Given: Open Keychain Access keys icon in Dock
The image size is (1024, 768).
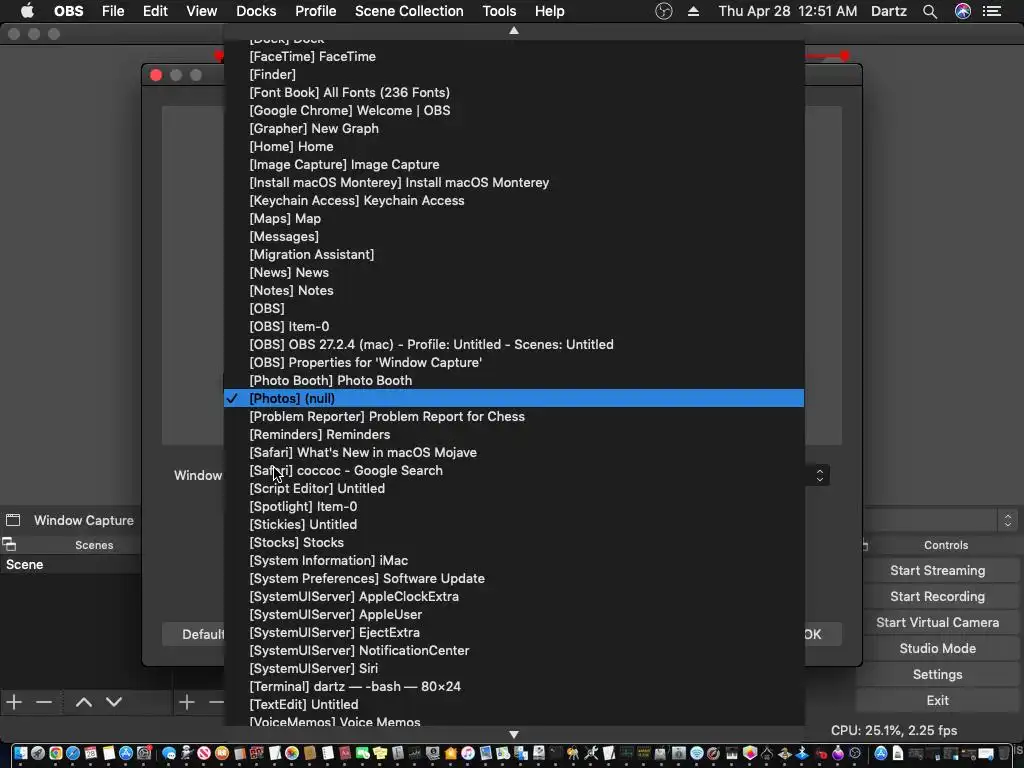Looking at the screenshot, I should (x=573, y=753).
